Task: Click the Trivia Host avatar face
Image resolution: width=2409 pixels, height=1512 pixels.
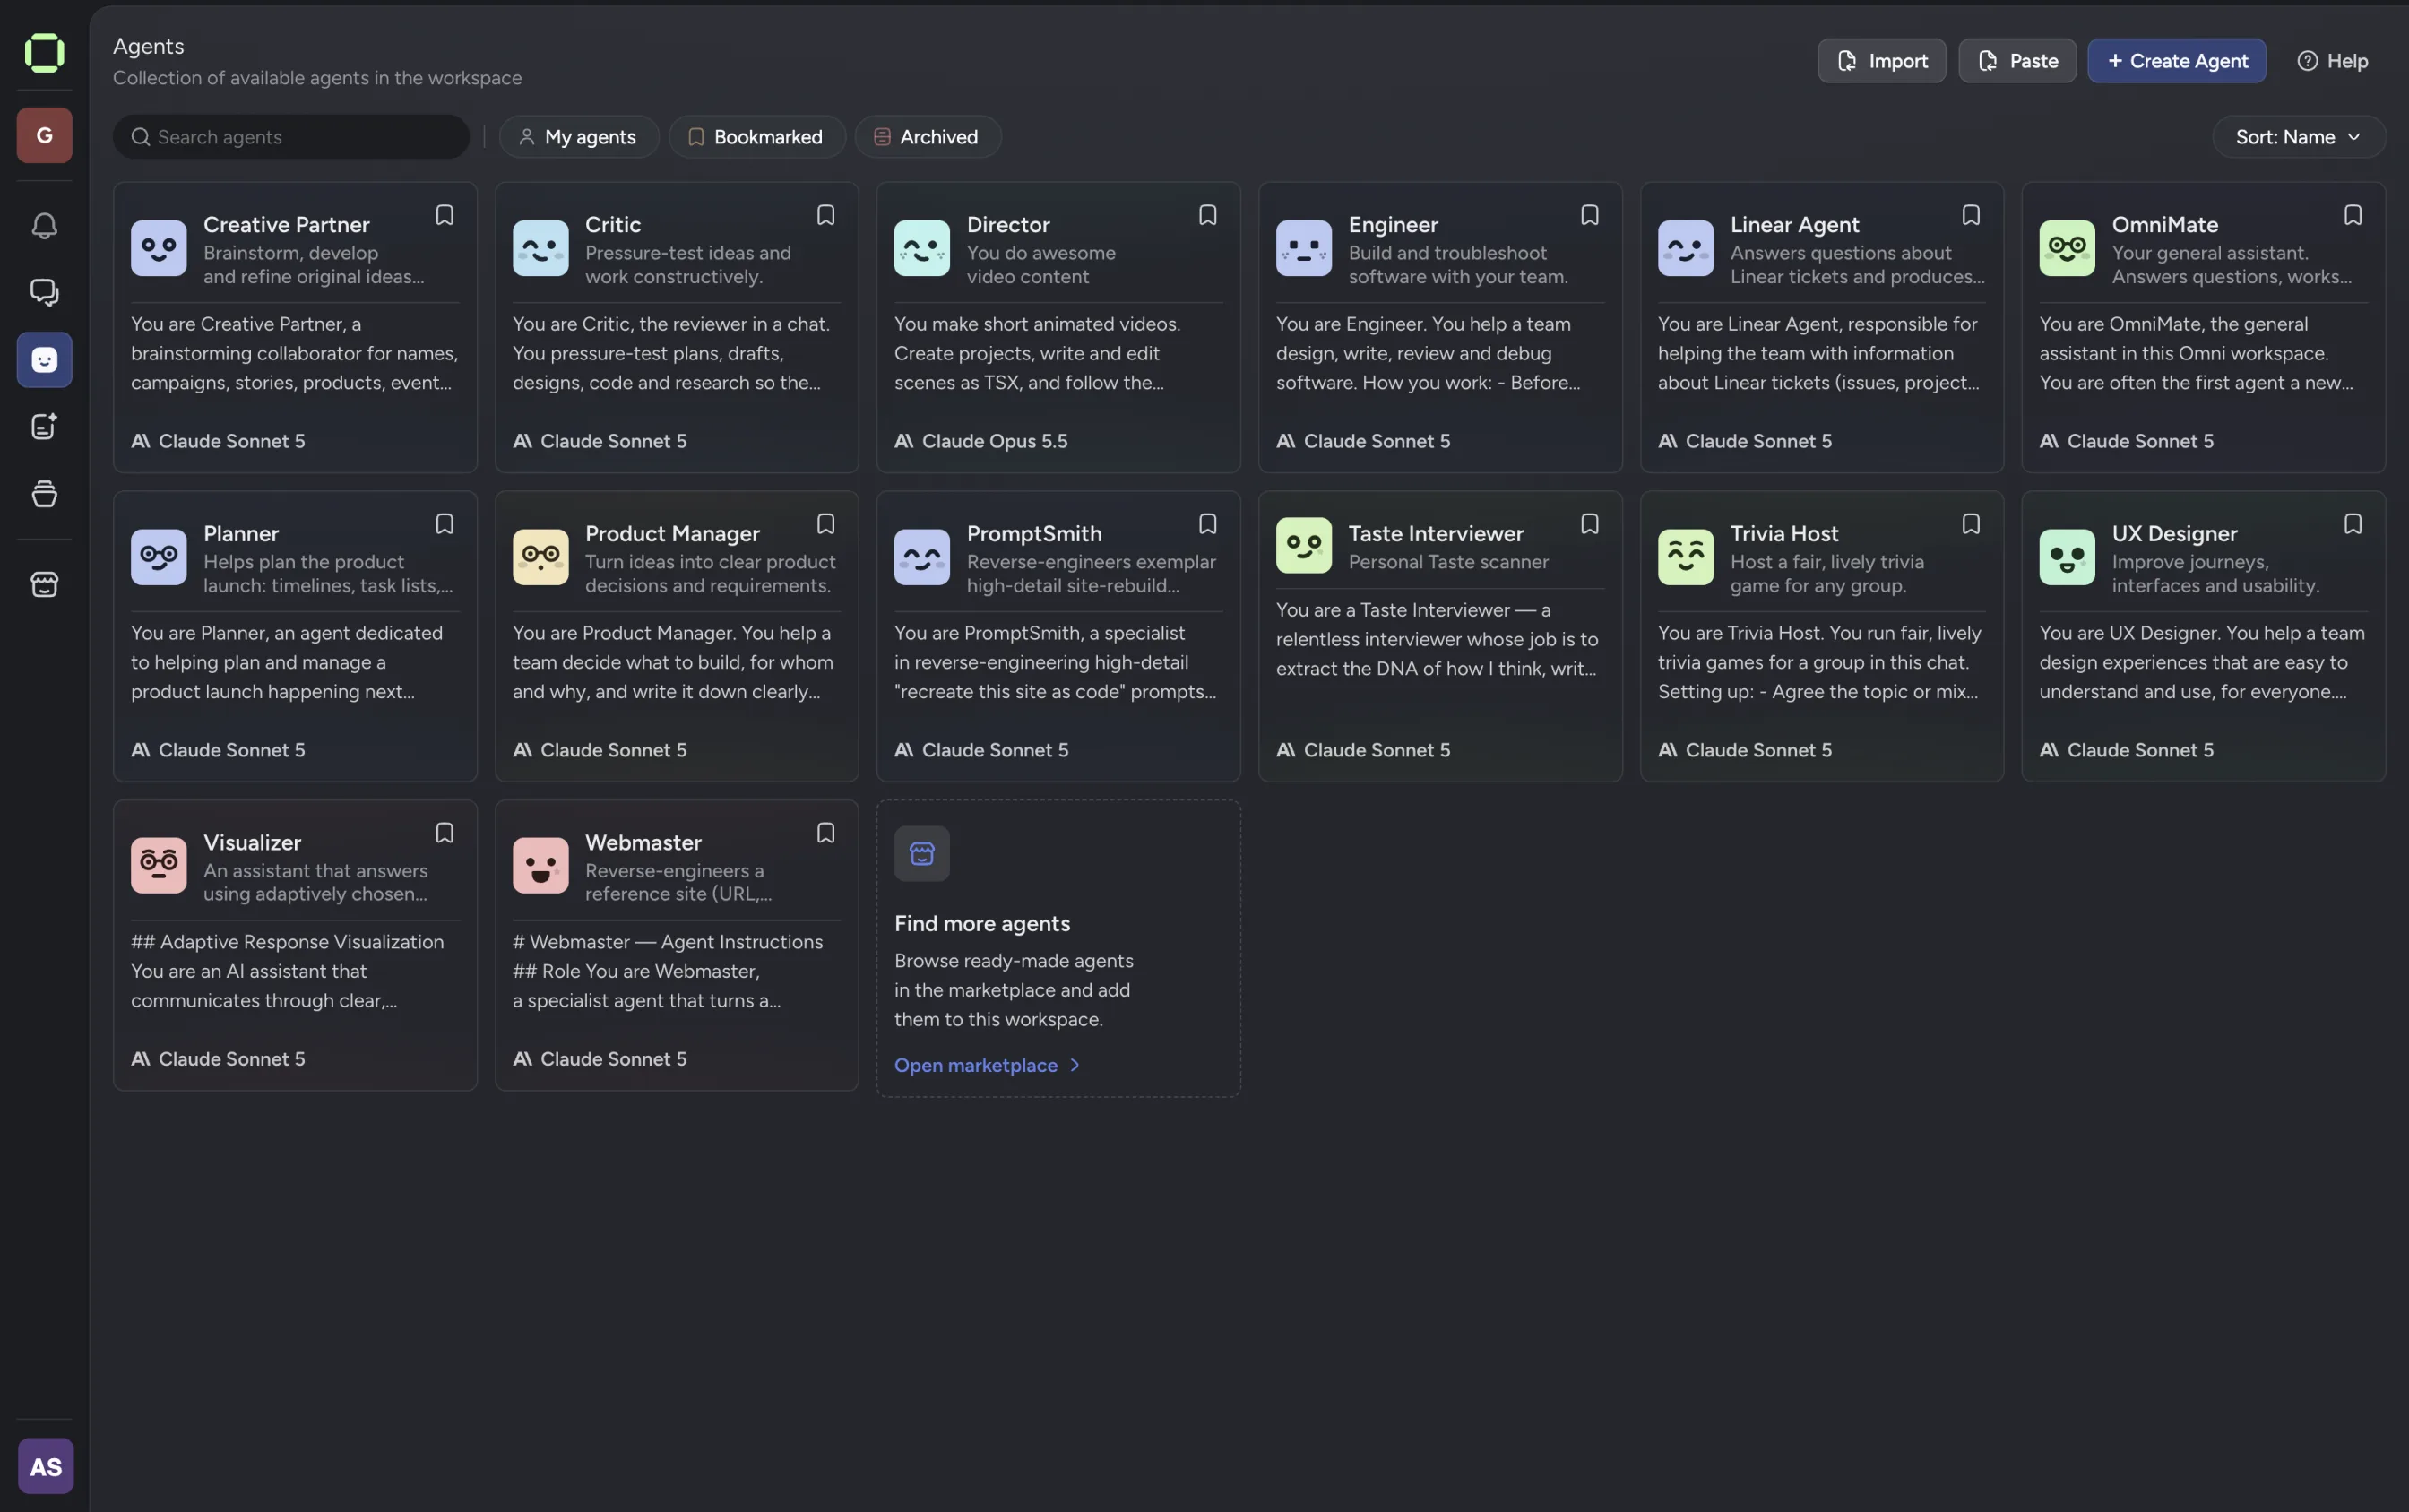Action: coord(1686,557)
